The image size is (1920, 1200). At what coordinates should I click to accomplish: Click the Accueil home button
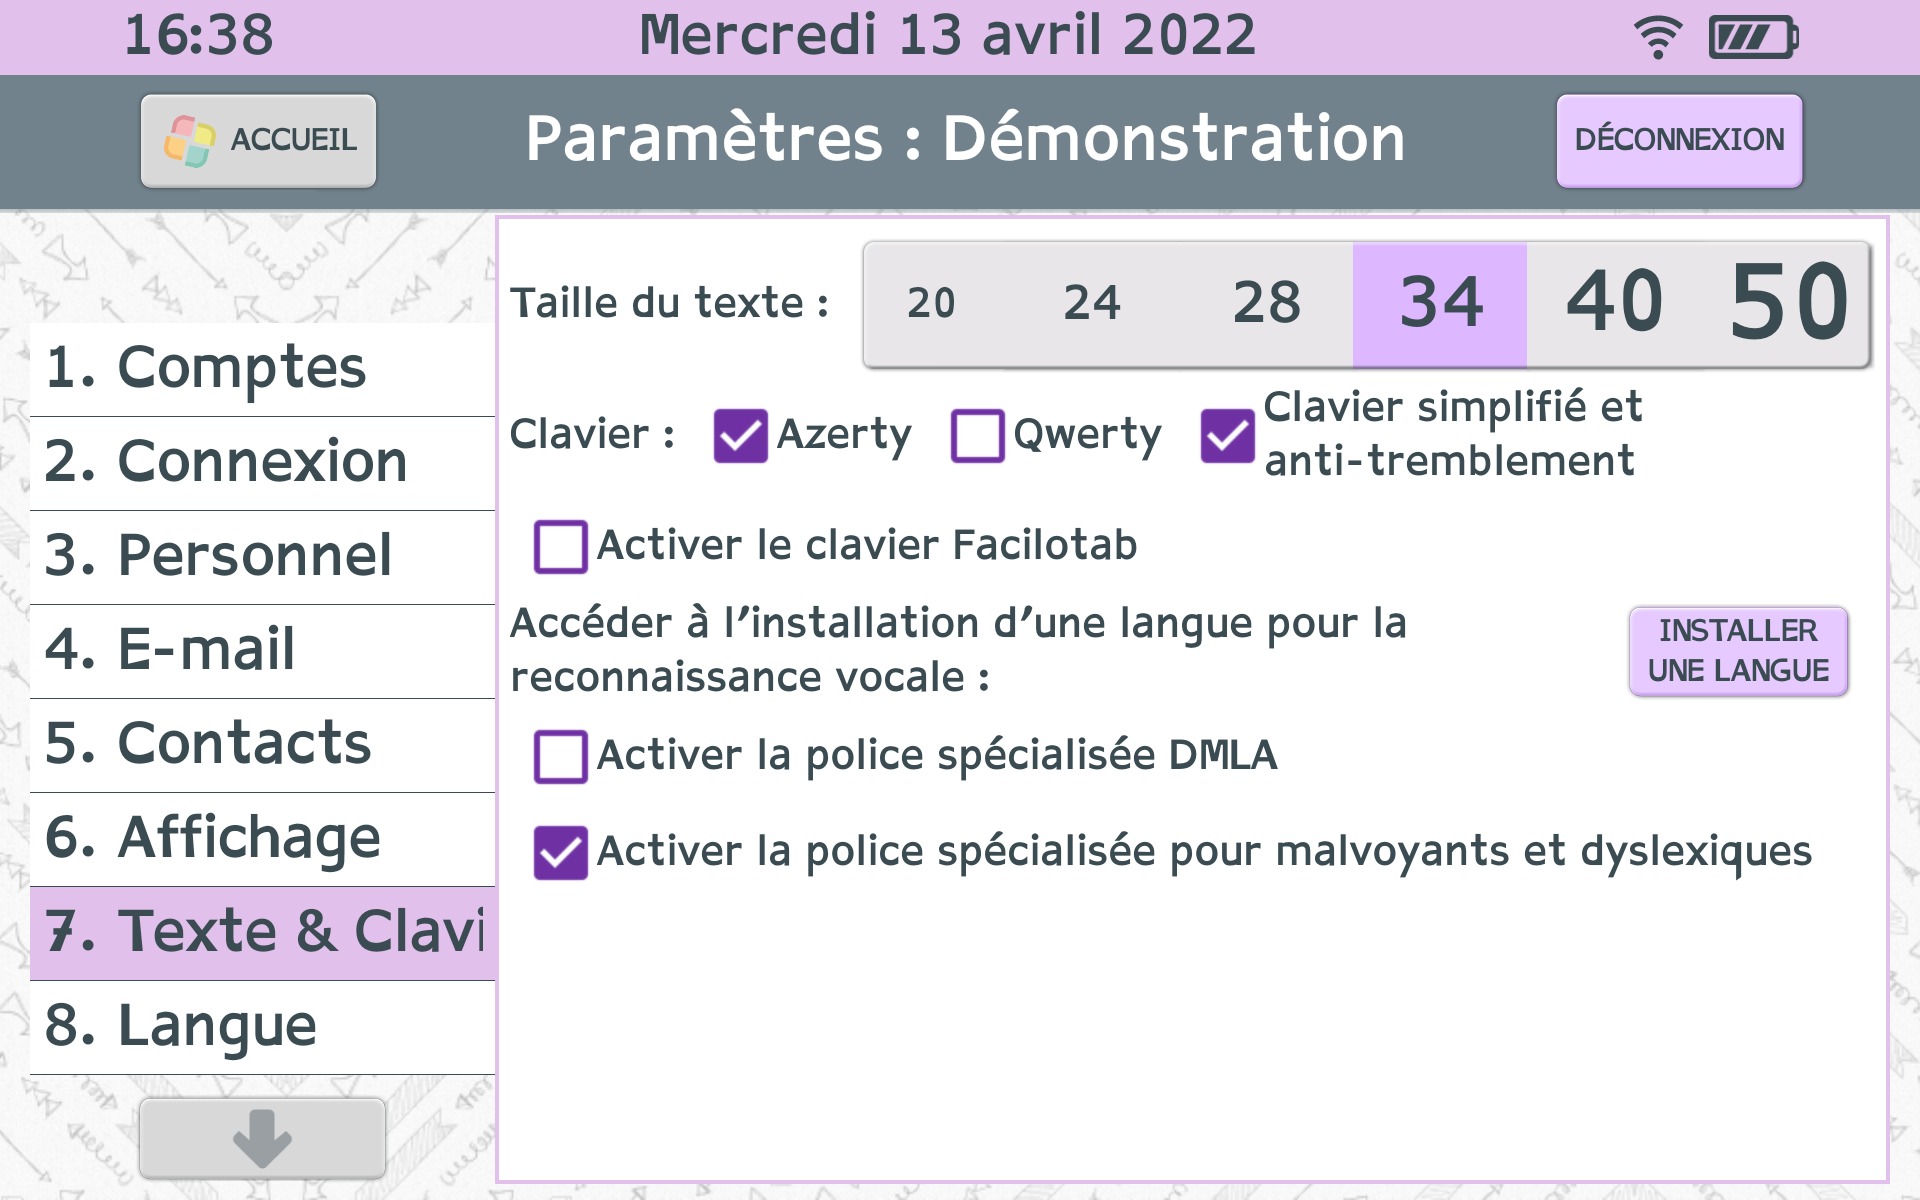pos(258,140)
